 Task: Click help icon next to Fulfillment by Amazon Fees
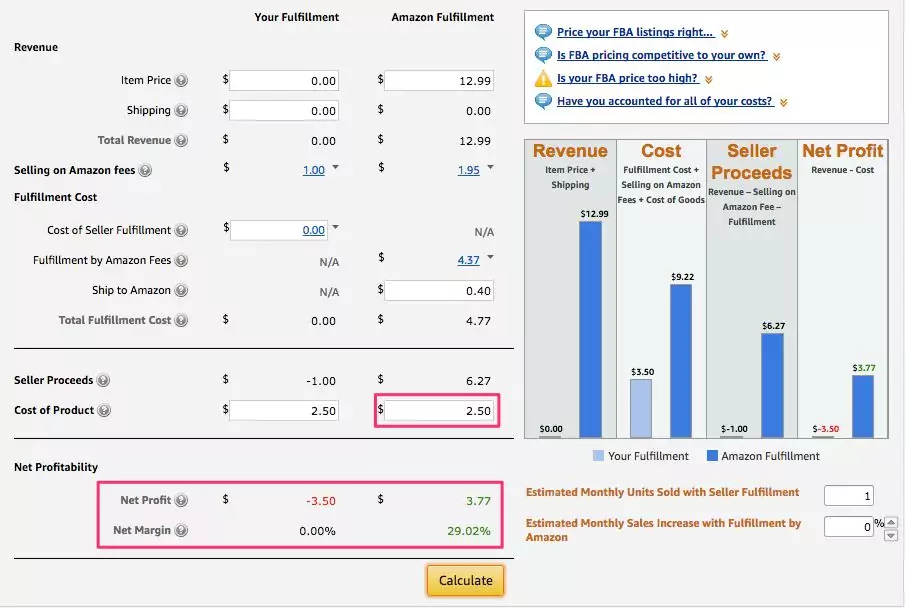pos(181,261)
